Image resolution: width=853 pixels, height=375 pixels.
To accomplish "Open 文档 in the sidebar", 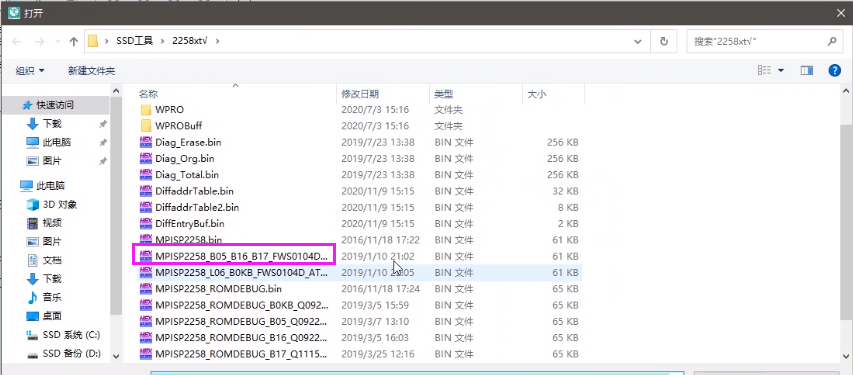I will 52,260.
